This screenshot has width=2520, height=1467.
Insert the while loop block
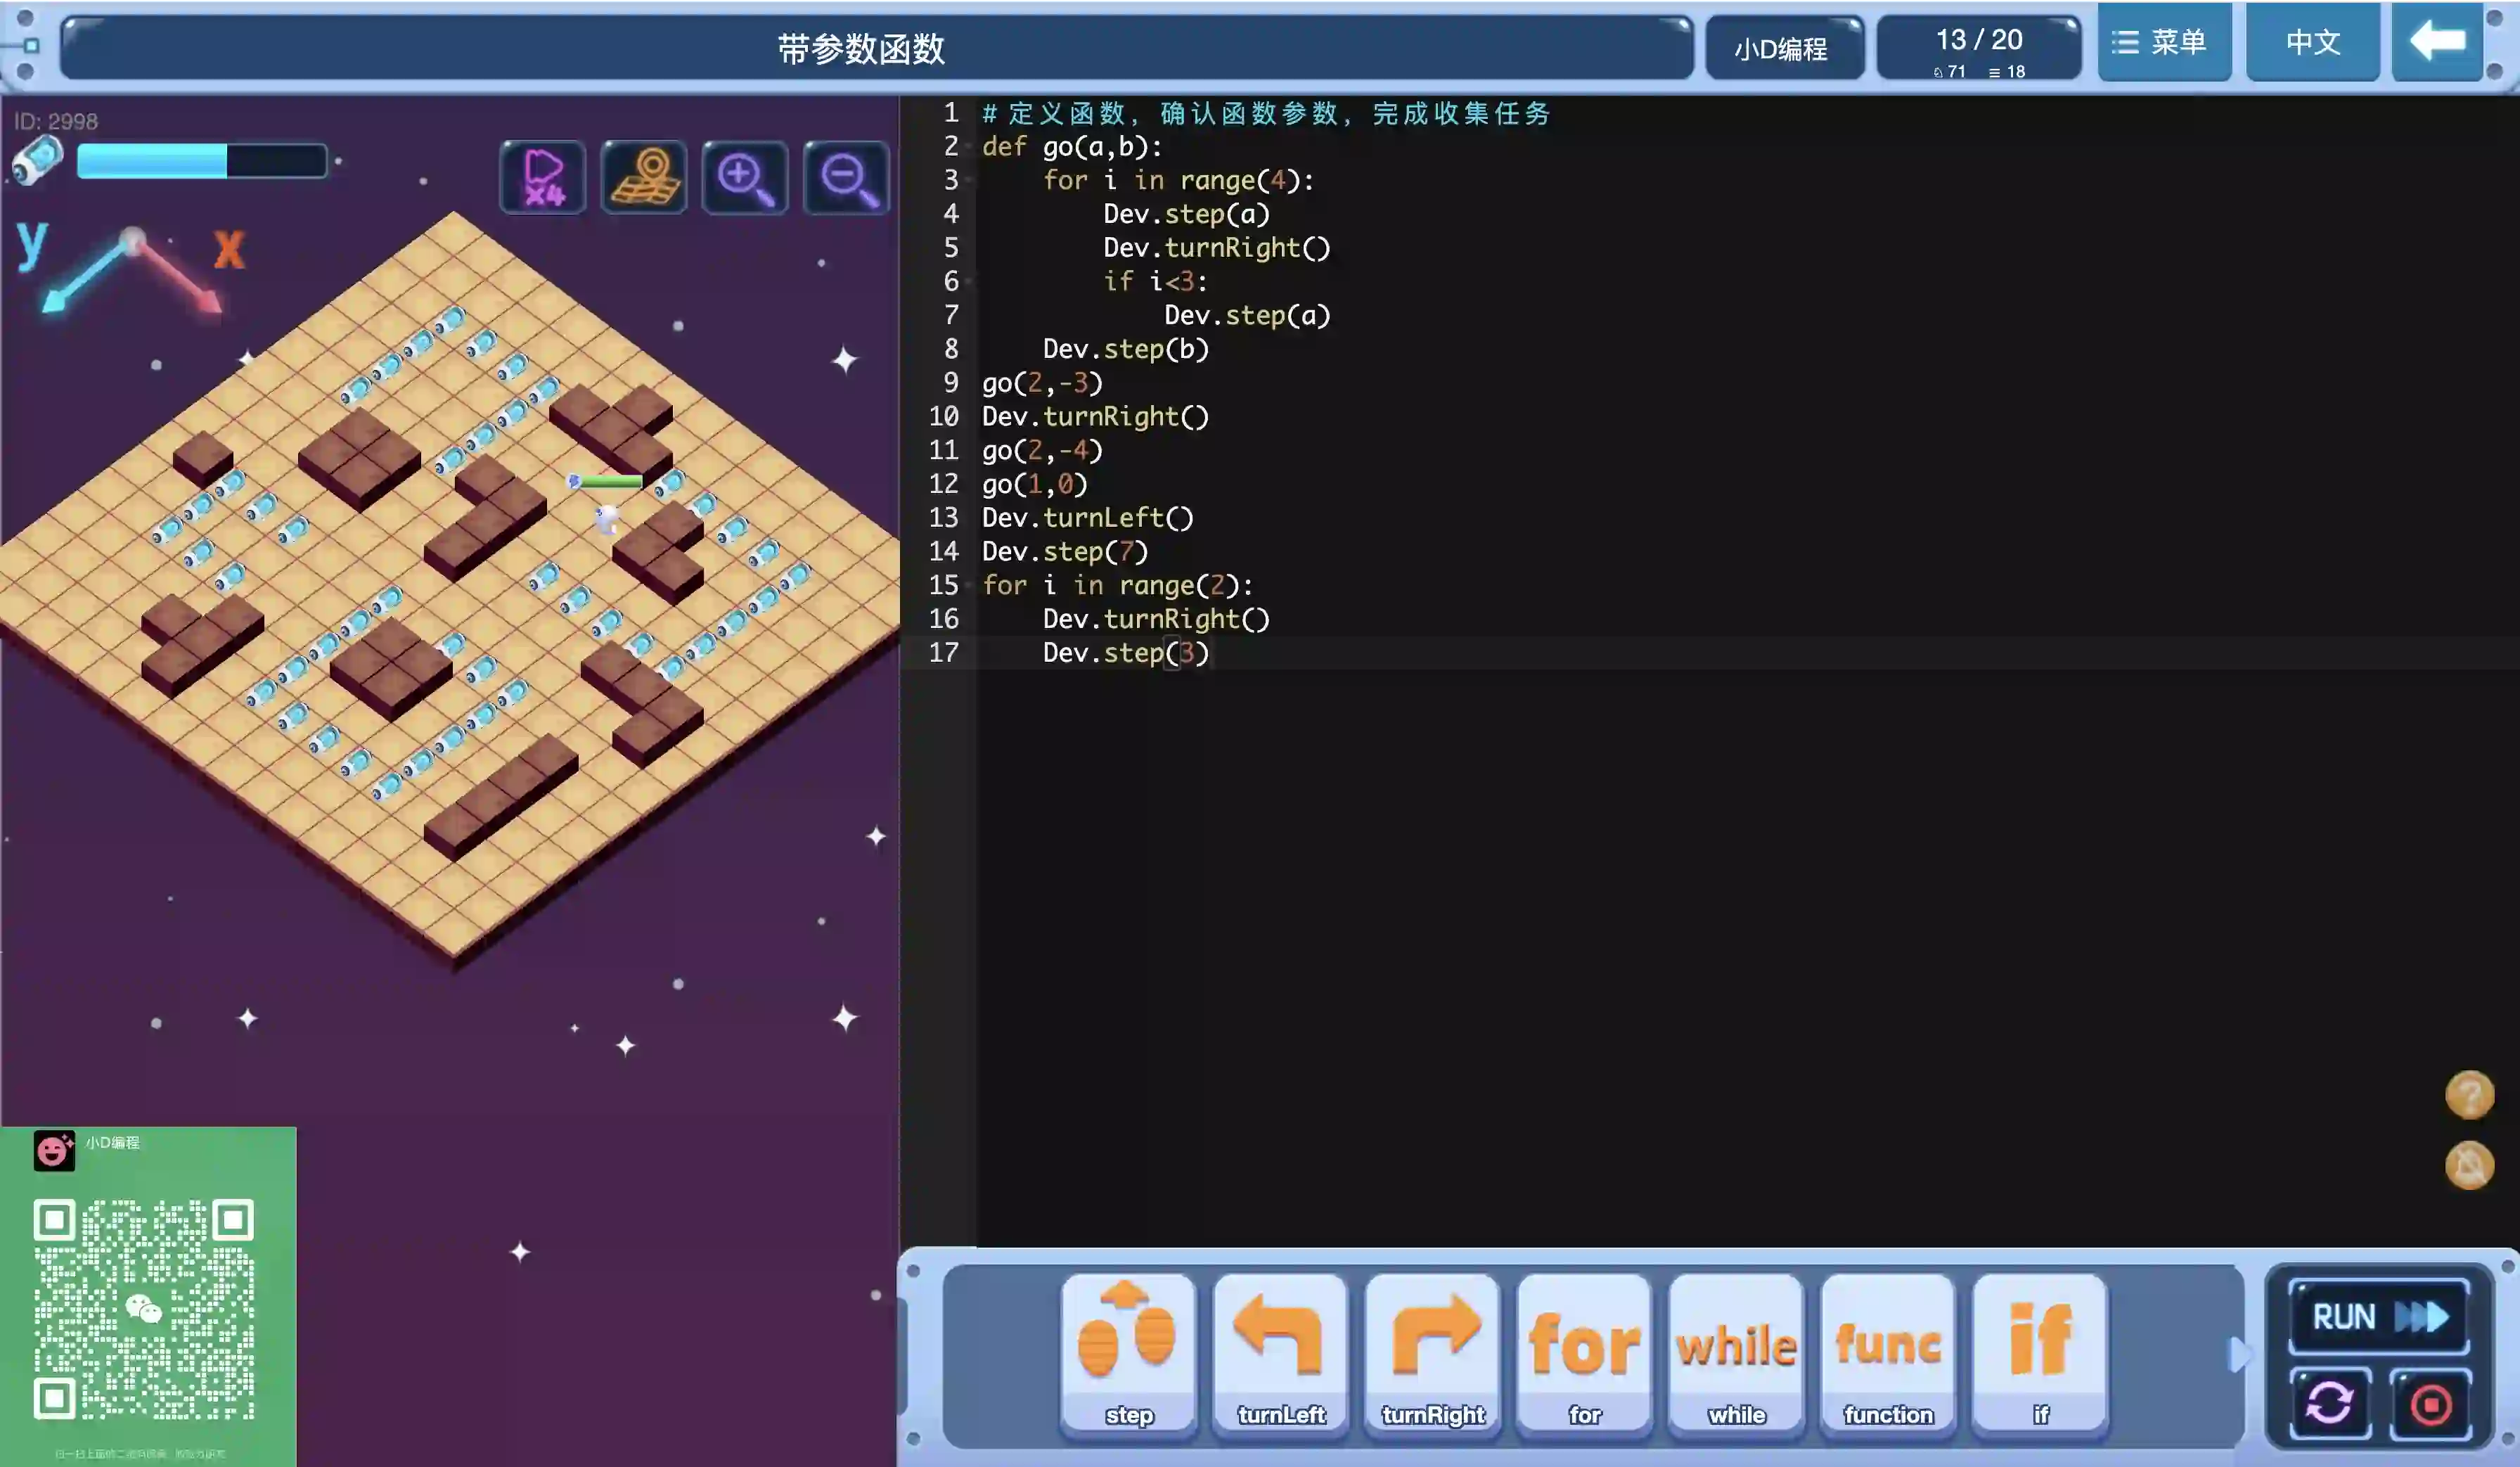tap(1736, 1352)
